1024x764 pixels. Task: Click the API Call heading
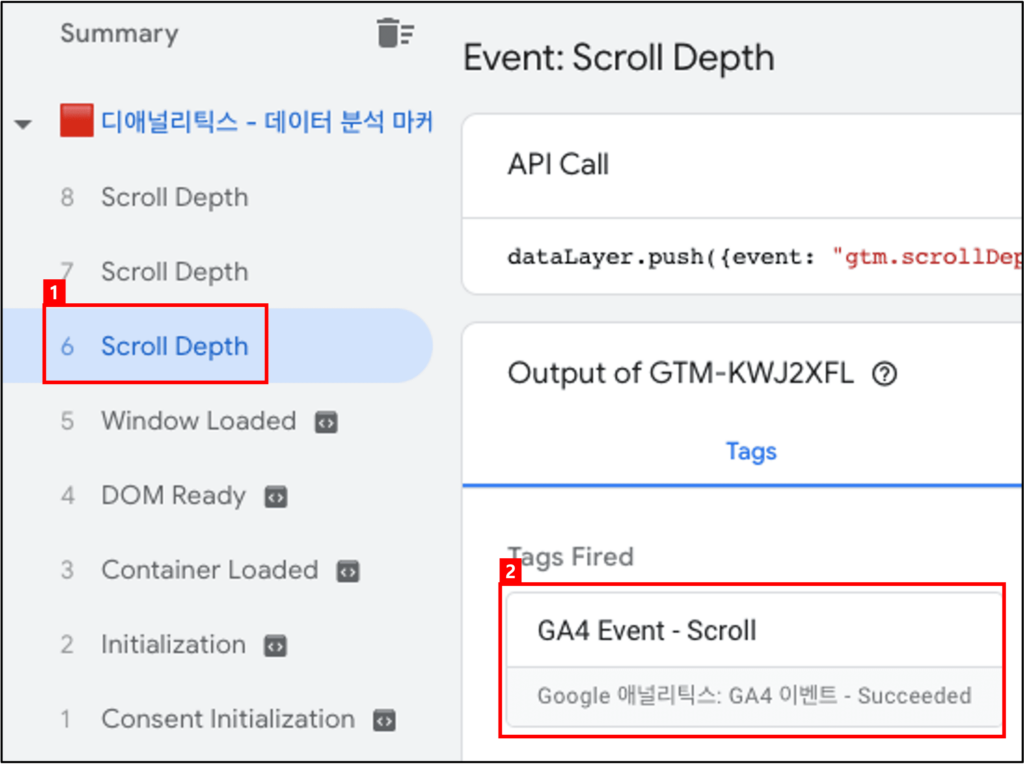pyautogui.click(x=558, y=165)
